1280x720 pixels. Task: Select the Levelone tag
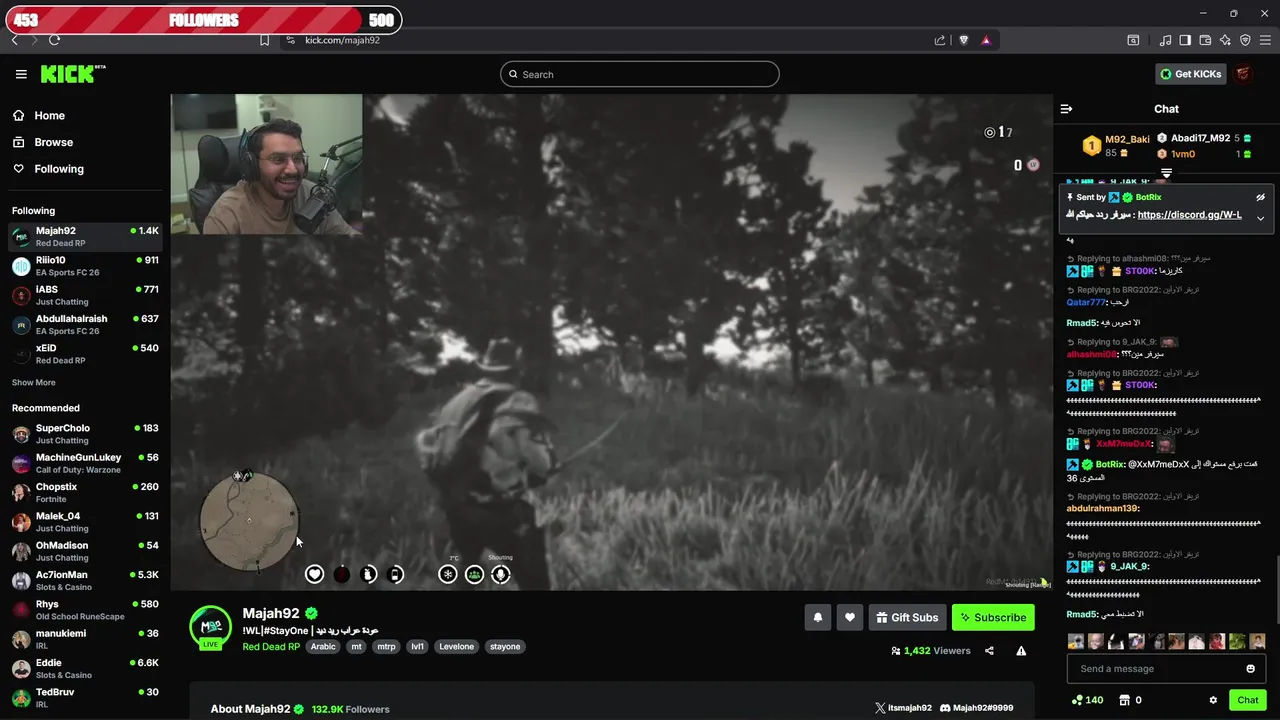click(x=457, y=647)
